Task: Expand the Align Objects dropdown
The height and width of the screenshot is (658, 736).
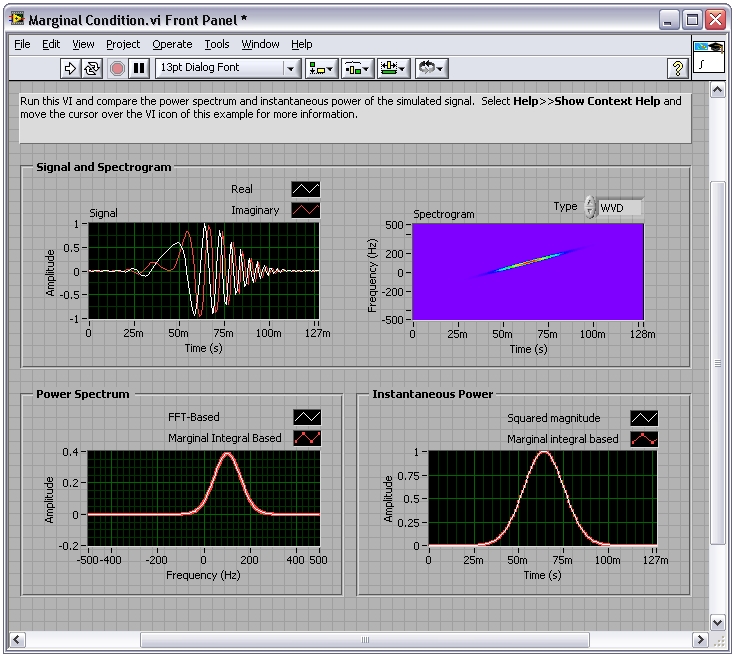Action: (322, 68)
